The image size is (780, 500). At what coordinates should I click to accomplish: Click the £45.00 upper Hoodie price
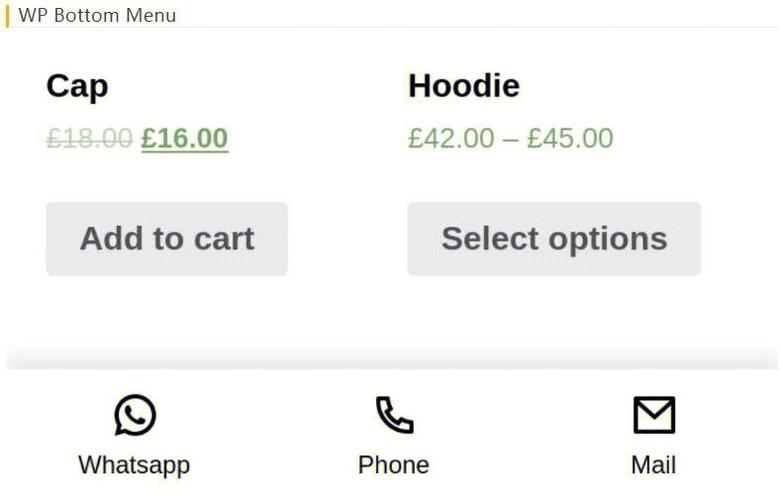click(x=570, y=138)
